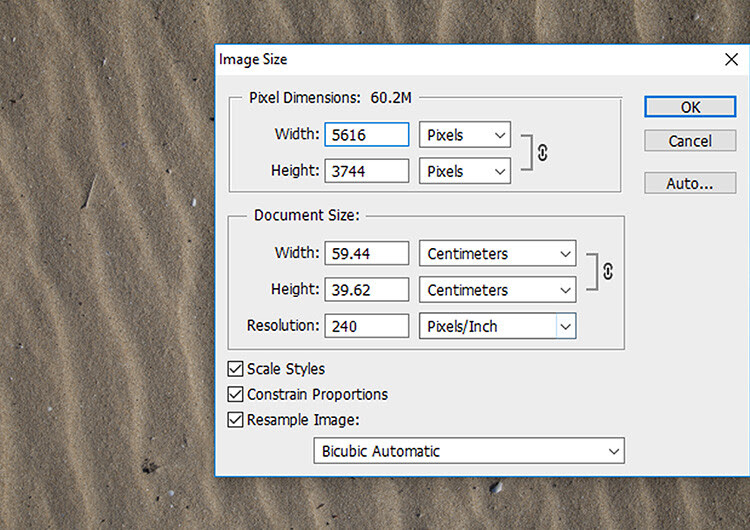
Task: Toggle the Scale Styles checkbox
Action: [x=235, y=369]
